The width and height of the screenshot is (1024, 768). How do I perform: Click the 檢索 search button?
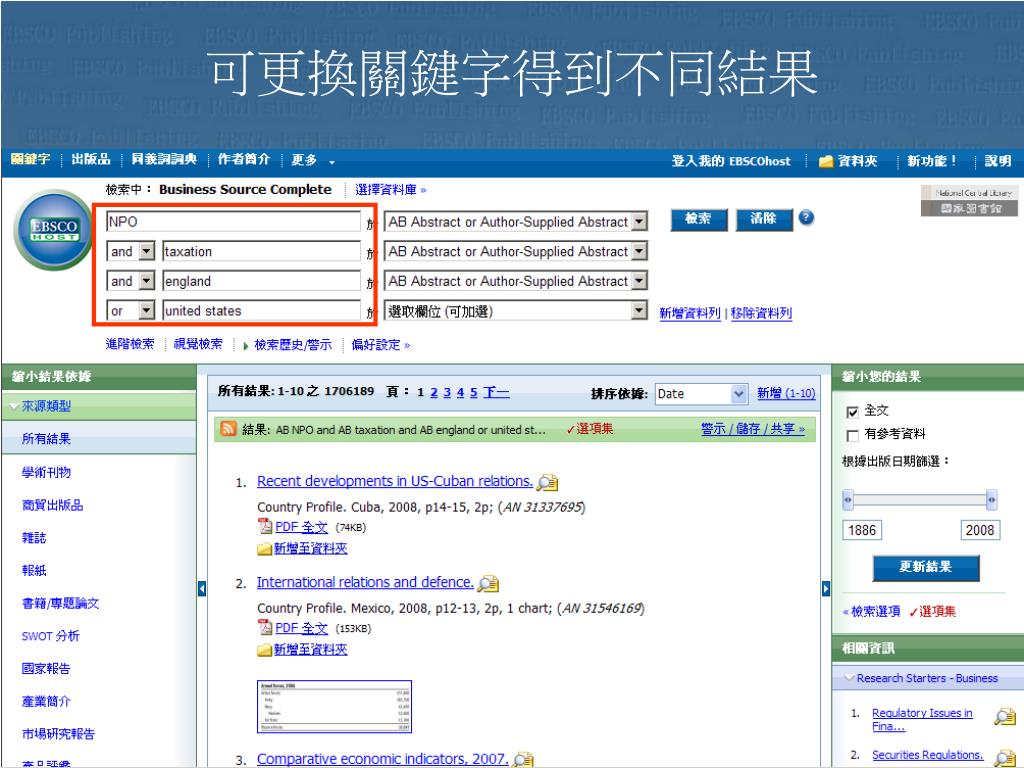pos(698,219)
